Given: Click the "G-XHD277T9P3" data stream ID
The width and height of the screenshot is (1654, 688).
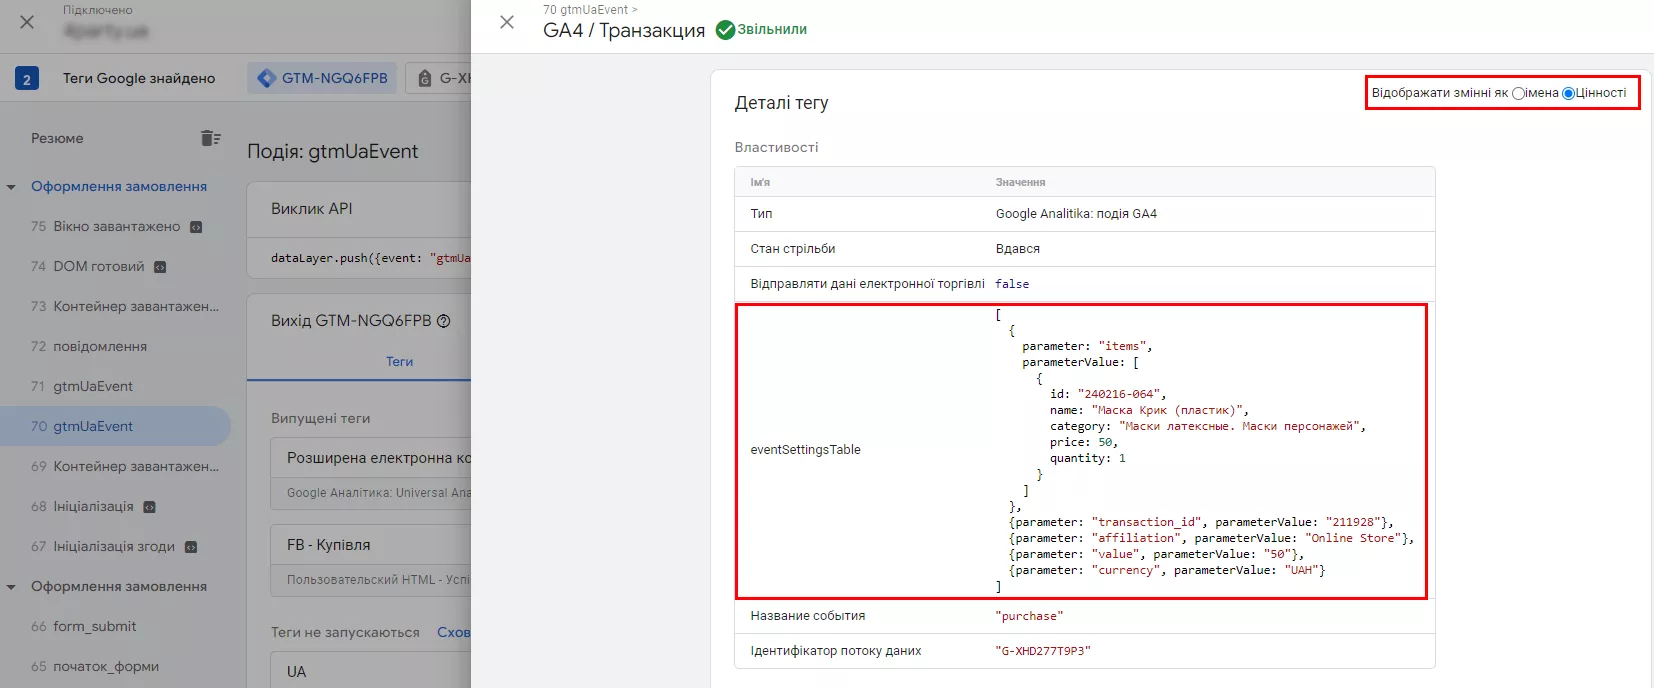Looking at the screenshot, I should (1043, 651).
